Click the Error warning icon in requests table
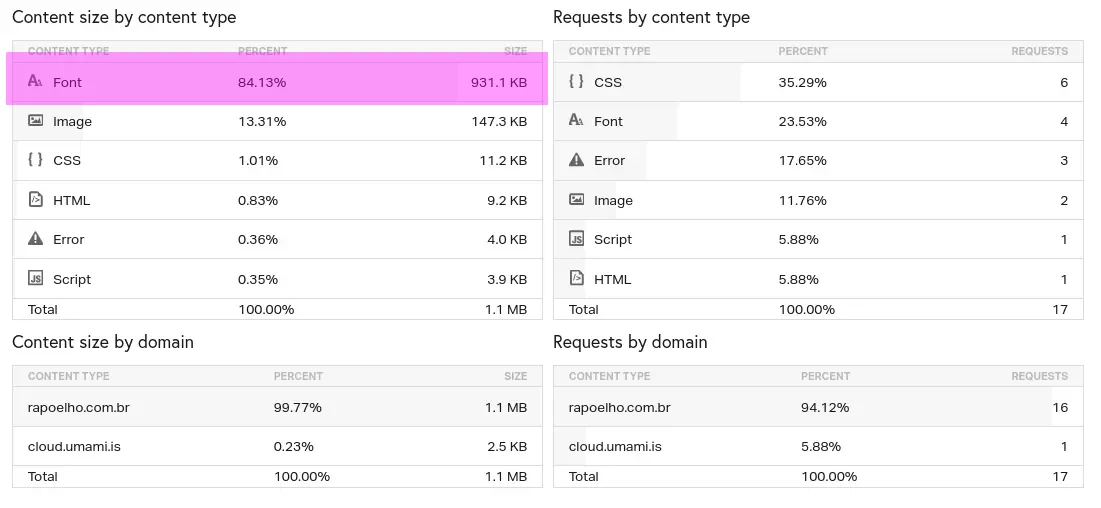 click(x=576, y=160)
